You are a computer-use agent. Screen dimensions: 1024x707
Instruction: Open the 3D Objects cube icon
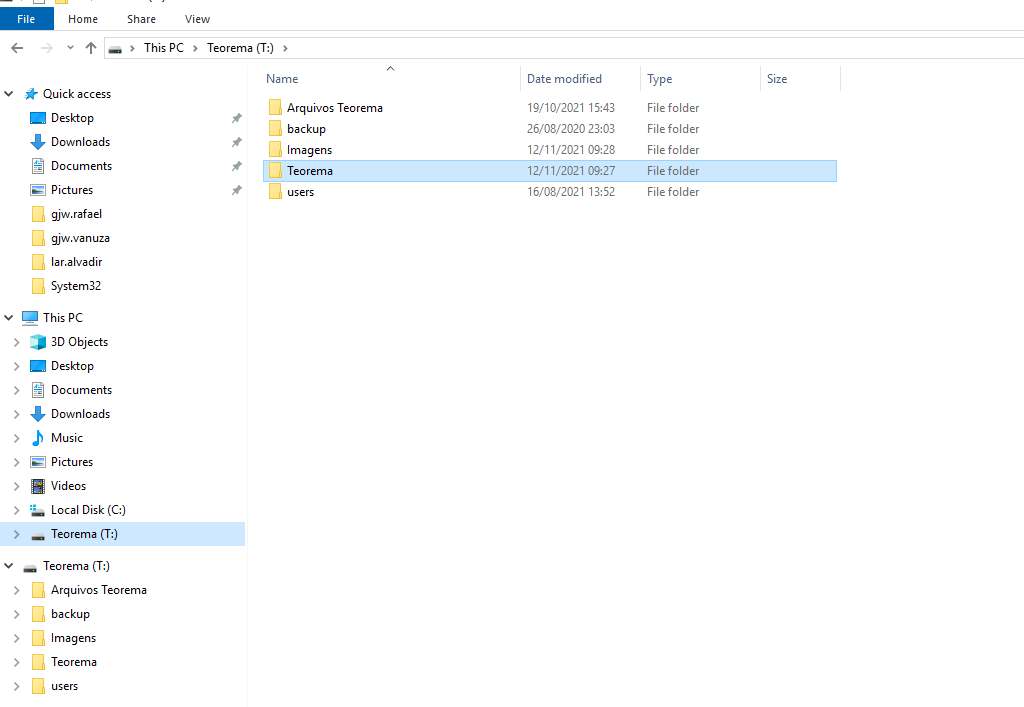[x=38, y=342]
